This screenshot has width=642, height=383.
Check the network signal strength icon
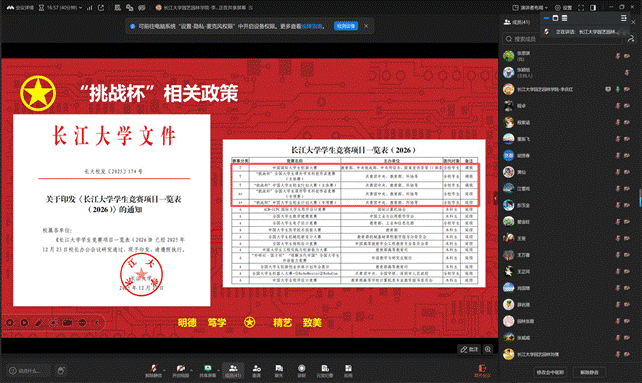(x=89, y=8)
